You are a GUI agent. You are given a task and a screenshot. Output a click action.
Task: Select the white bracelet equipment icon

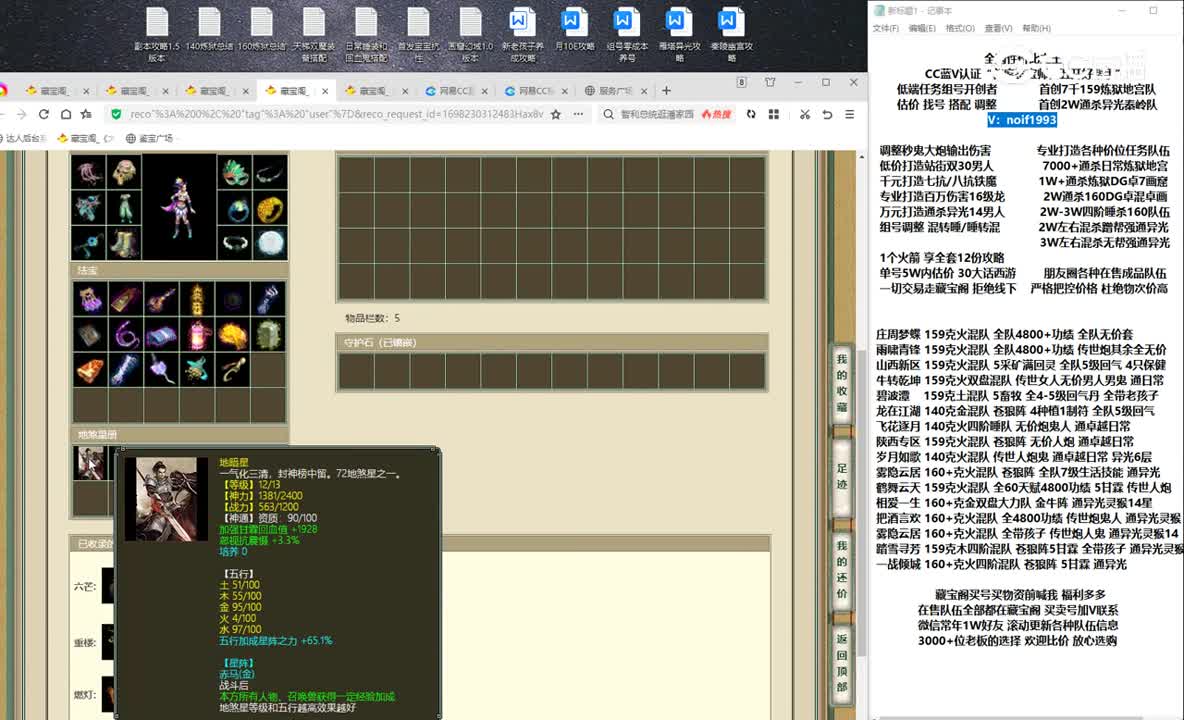click(235, 244)
